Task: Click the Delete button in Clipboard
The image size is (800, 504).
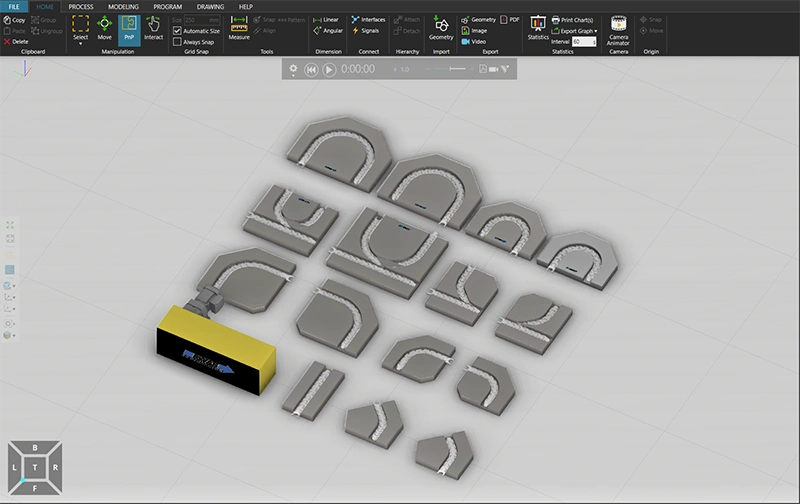Action: point(16,41)
